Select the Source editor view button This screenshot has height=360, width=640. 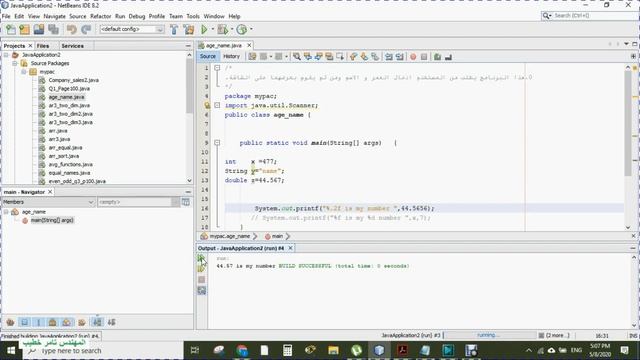[x=207, y=56]
